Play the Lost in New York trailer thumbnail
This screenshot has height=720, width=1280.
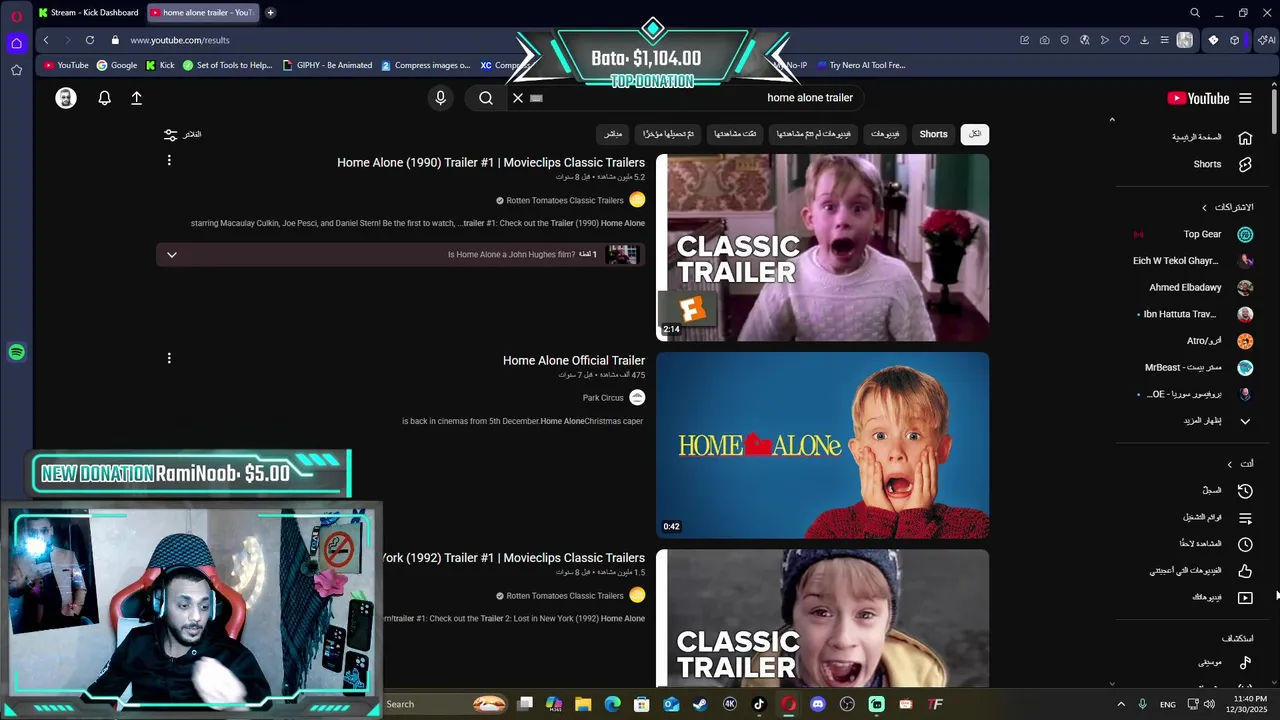pos(822,618)
